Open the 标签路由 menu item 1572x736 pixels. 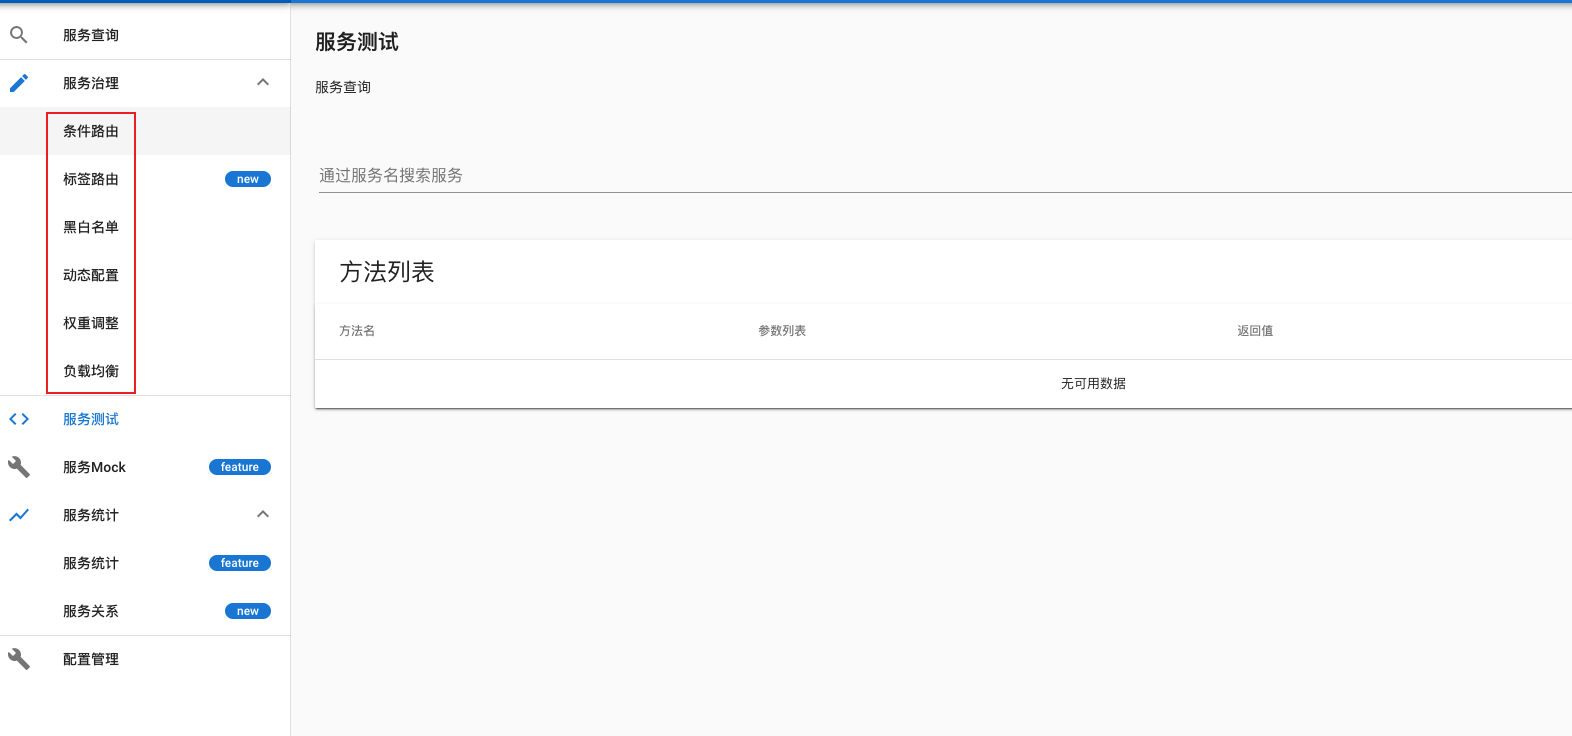pos(91,179)
